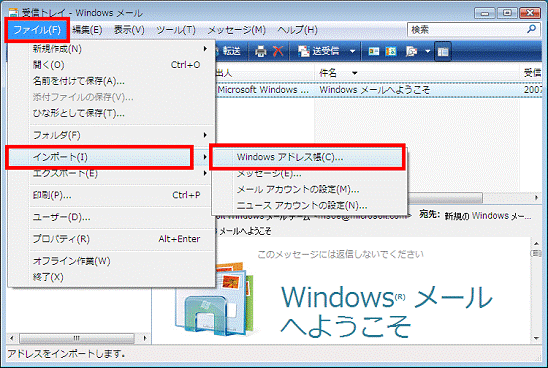548x368 pixels.
Task: Open the ヘルプ(H) menu
Action: pos(297,30)
